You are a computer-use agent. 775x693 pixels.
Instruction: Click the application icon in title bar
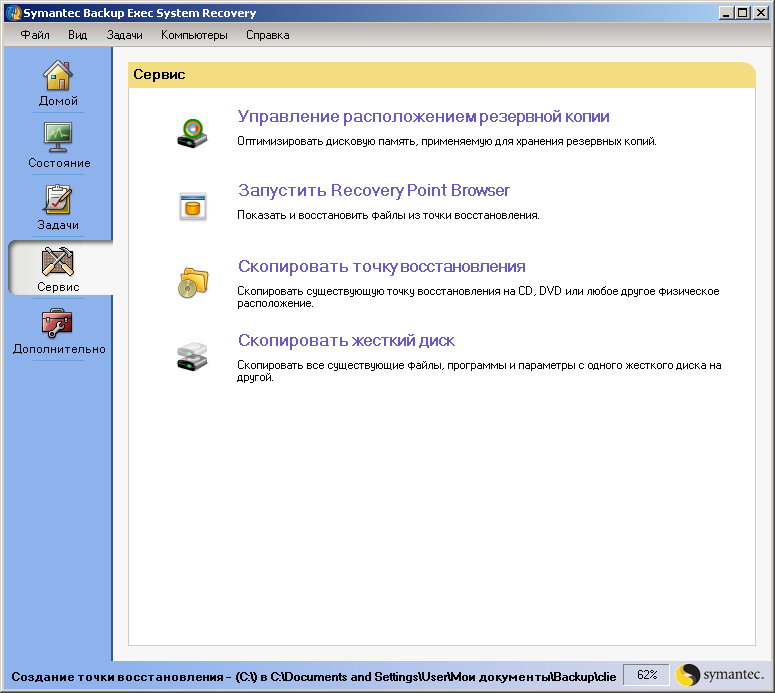coord(13,13)
